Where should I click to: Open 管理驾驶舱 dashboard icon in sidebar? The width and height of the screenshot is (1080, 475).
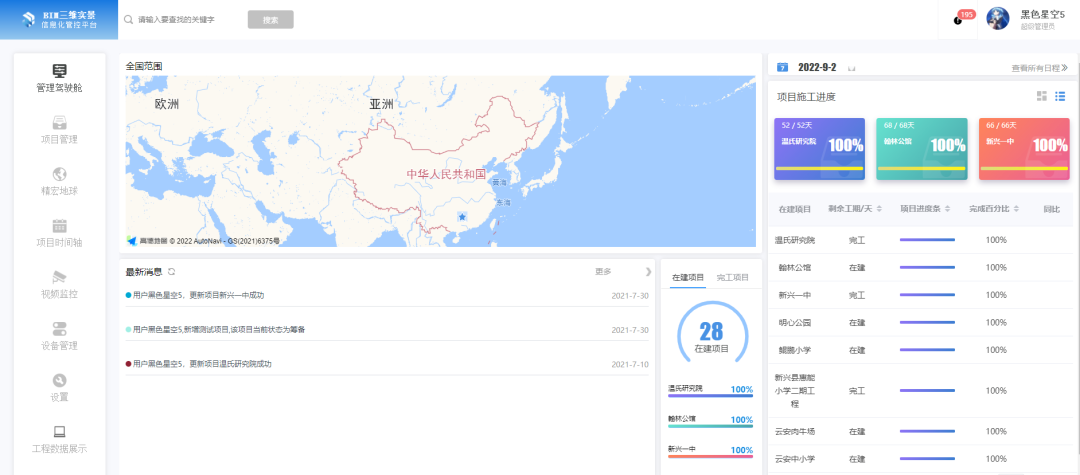click(x=60, y=71)
